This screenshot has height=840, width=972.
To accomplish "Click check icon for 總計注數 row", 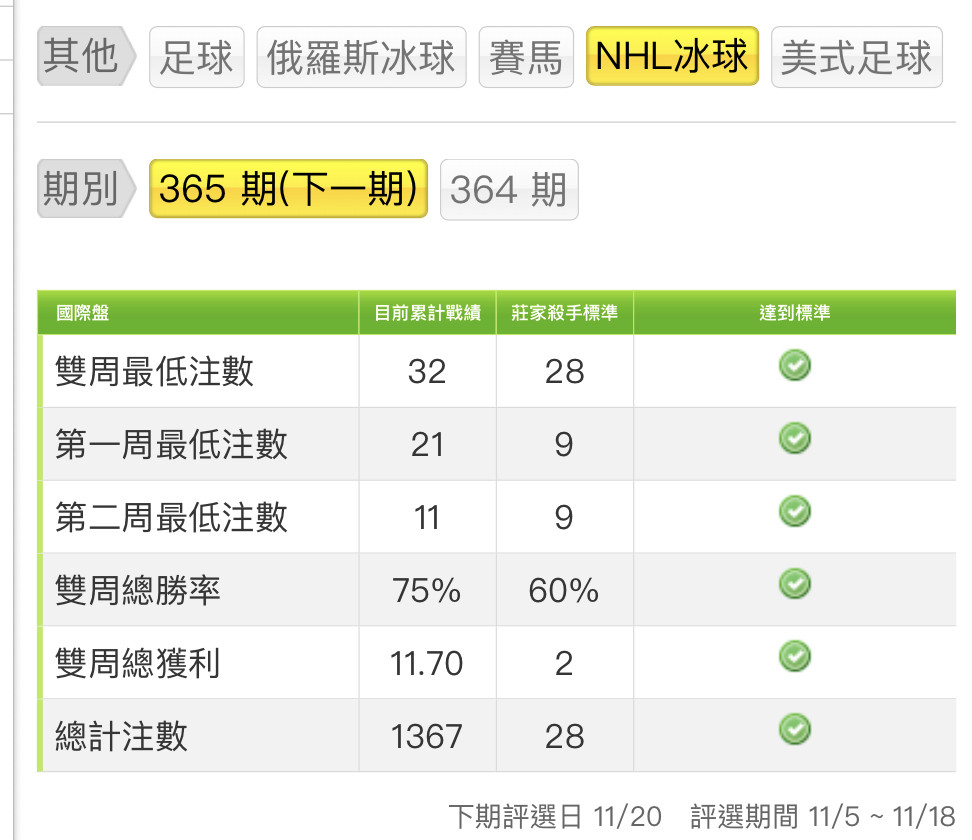I will pyautogui.click(x=795, y=729).
